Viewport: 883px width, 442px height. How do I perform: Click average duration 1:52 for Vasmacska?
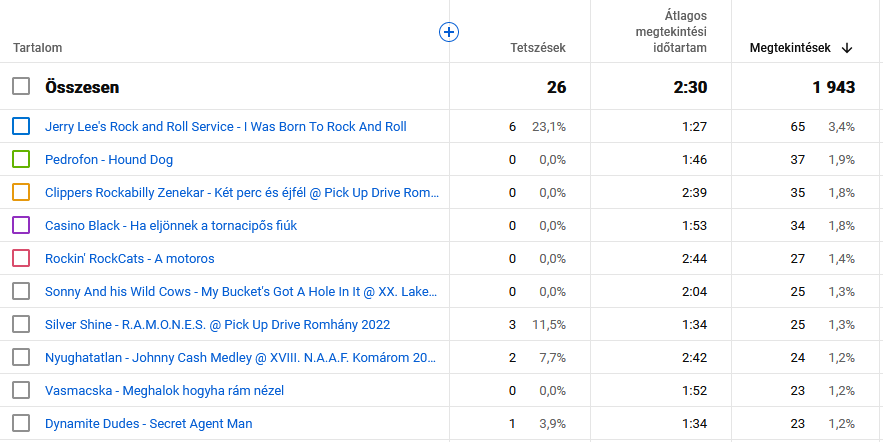pyautogui.click(x=694, y=390)
